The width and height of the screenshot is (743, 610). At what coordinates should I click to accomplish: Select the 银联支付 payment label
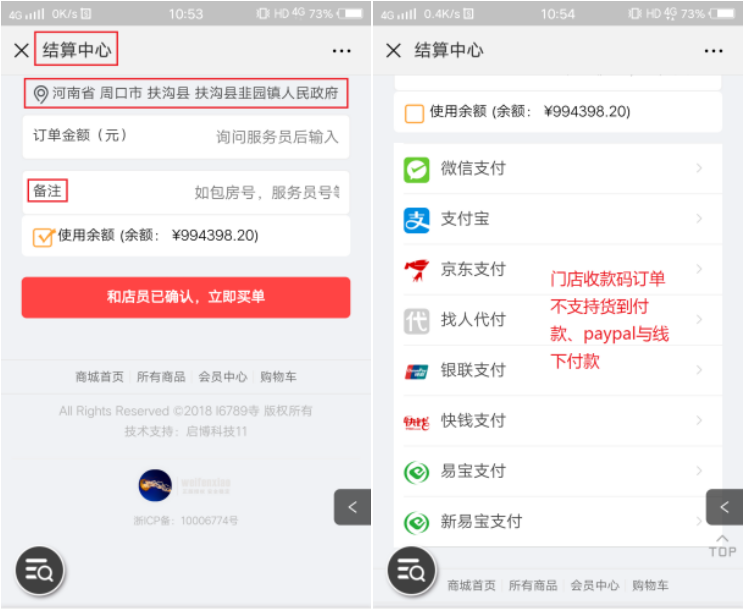pyautogui.click(x=473, y=371)
